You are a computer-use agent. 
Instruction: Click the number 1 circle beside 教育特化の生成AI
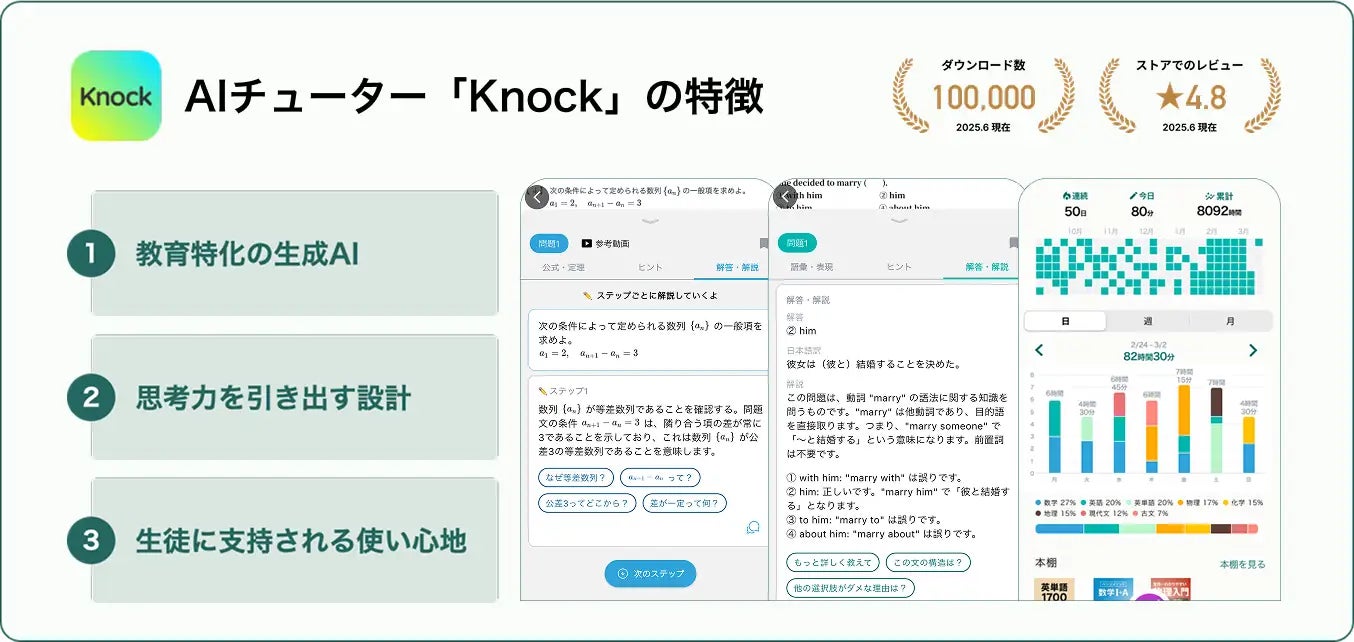pyautogui.click(x=91, y=254)
